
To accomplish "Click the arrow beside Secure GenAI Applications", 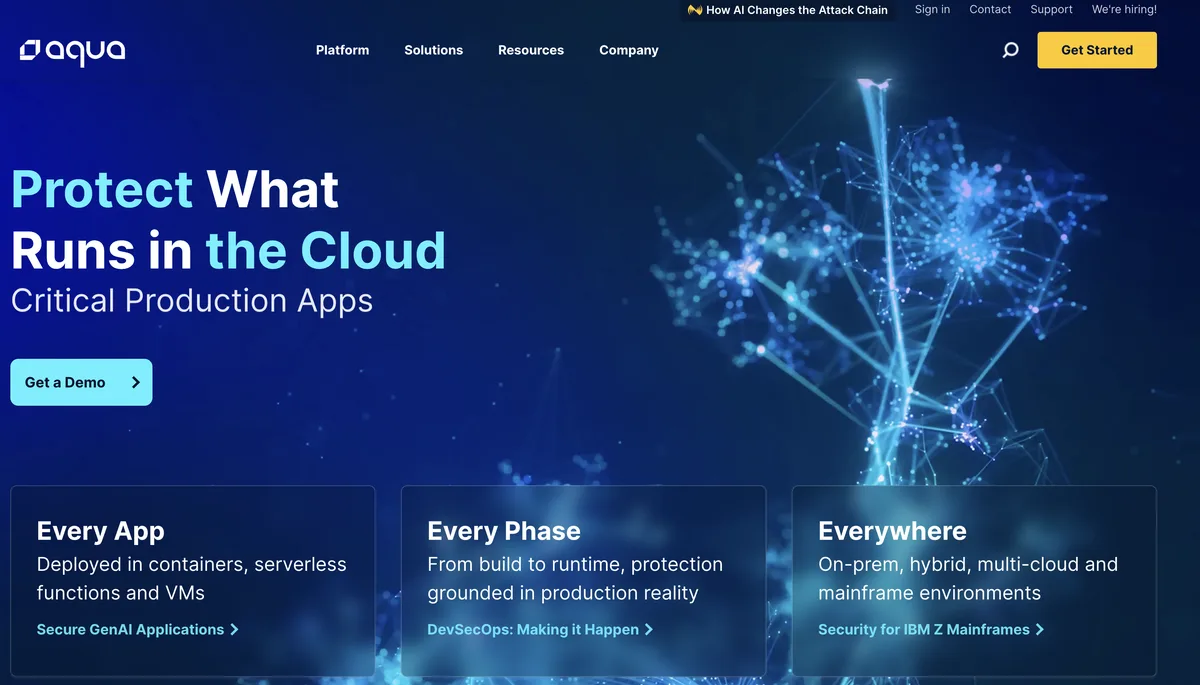I will point(234,629).
